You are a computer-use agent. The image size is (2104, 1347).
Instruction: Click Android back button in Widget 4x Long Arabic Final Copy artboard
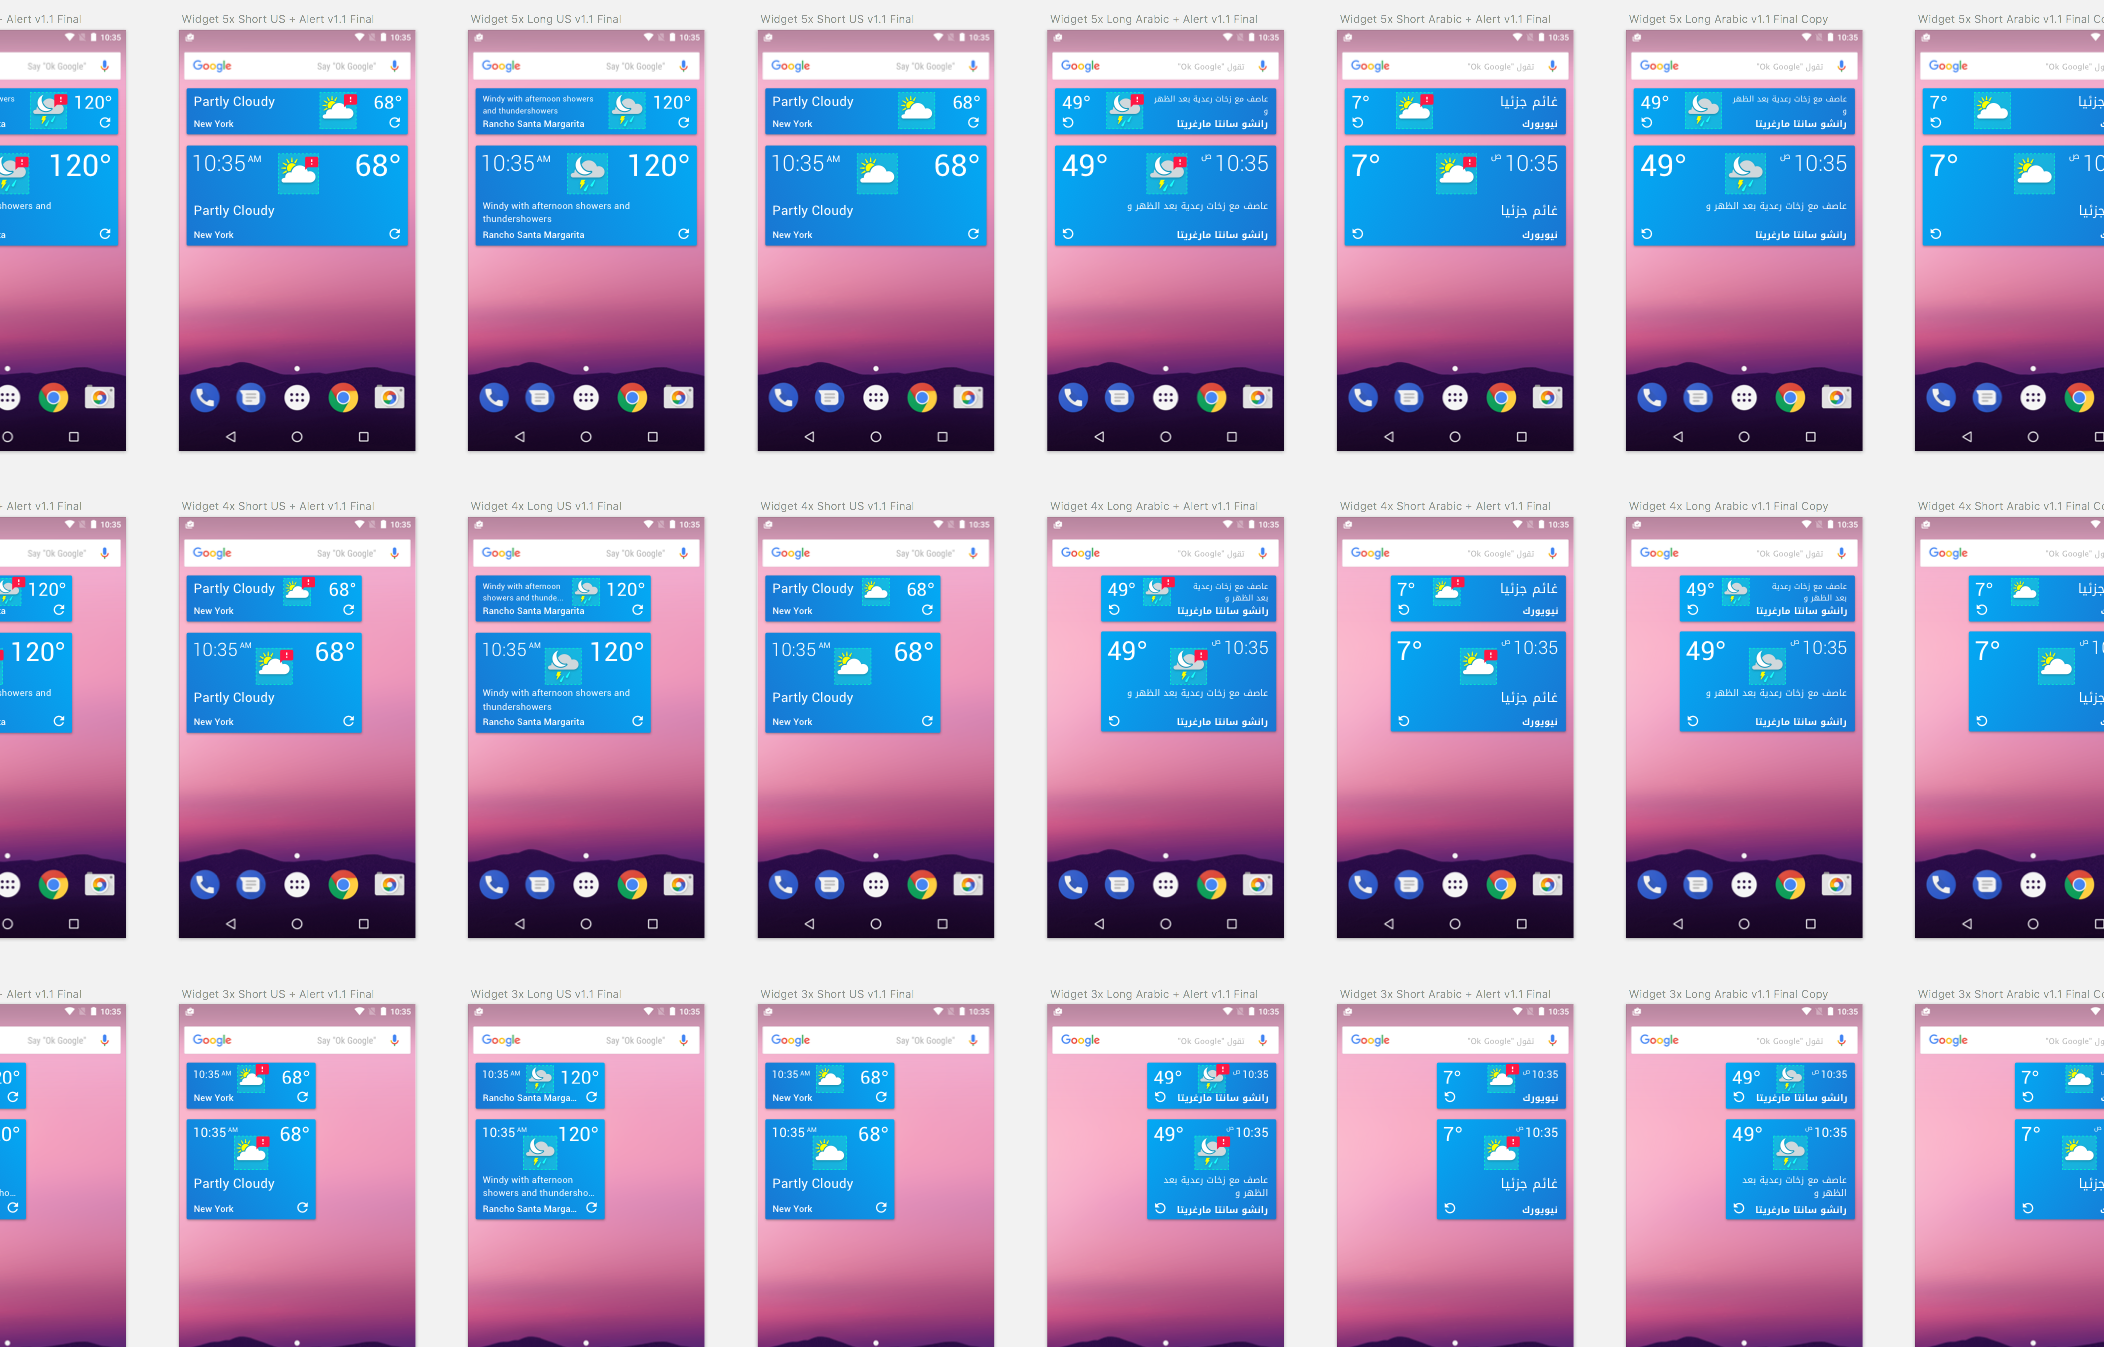[x=1678, y=924]
